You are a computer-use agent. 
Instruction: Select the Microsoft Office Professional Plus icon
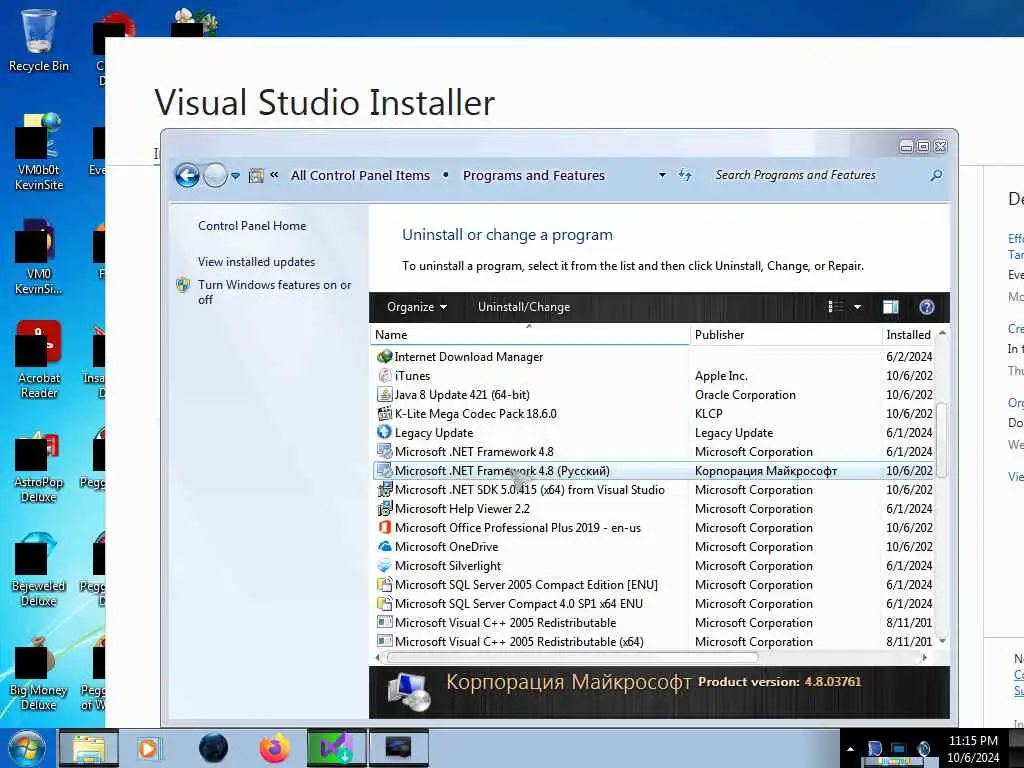[385, 528]
